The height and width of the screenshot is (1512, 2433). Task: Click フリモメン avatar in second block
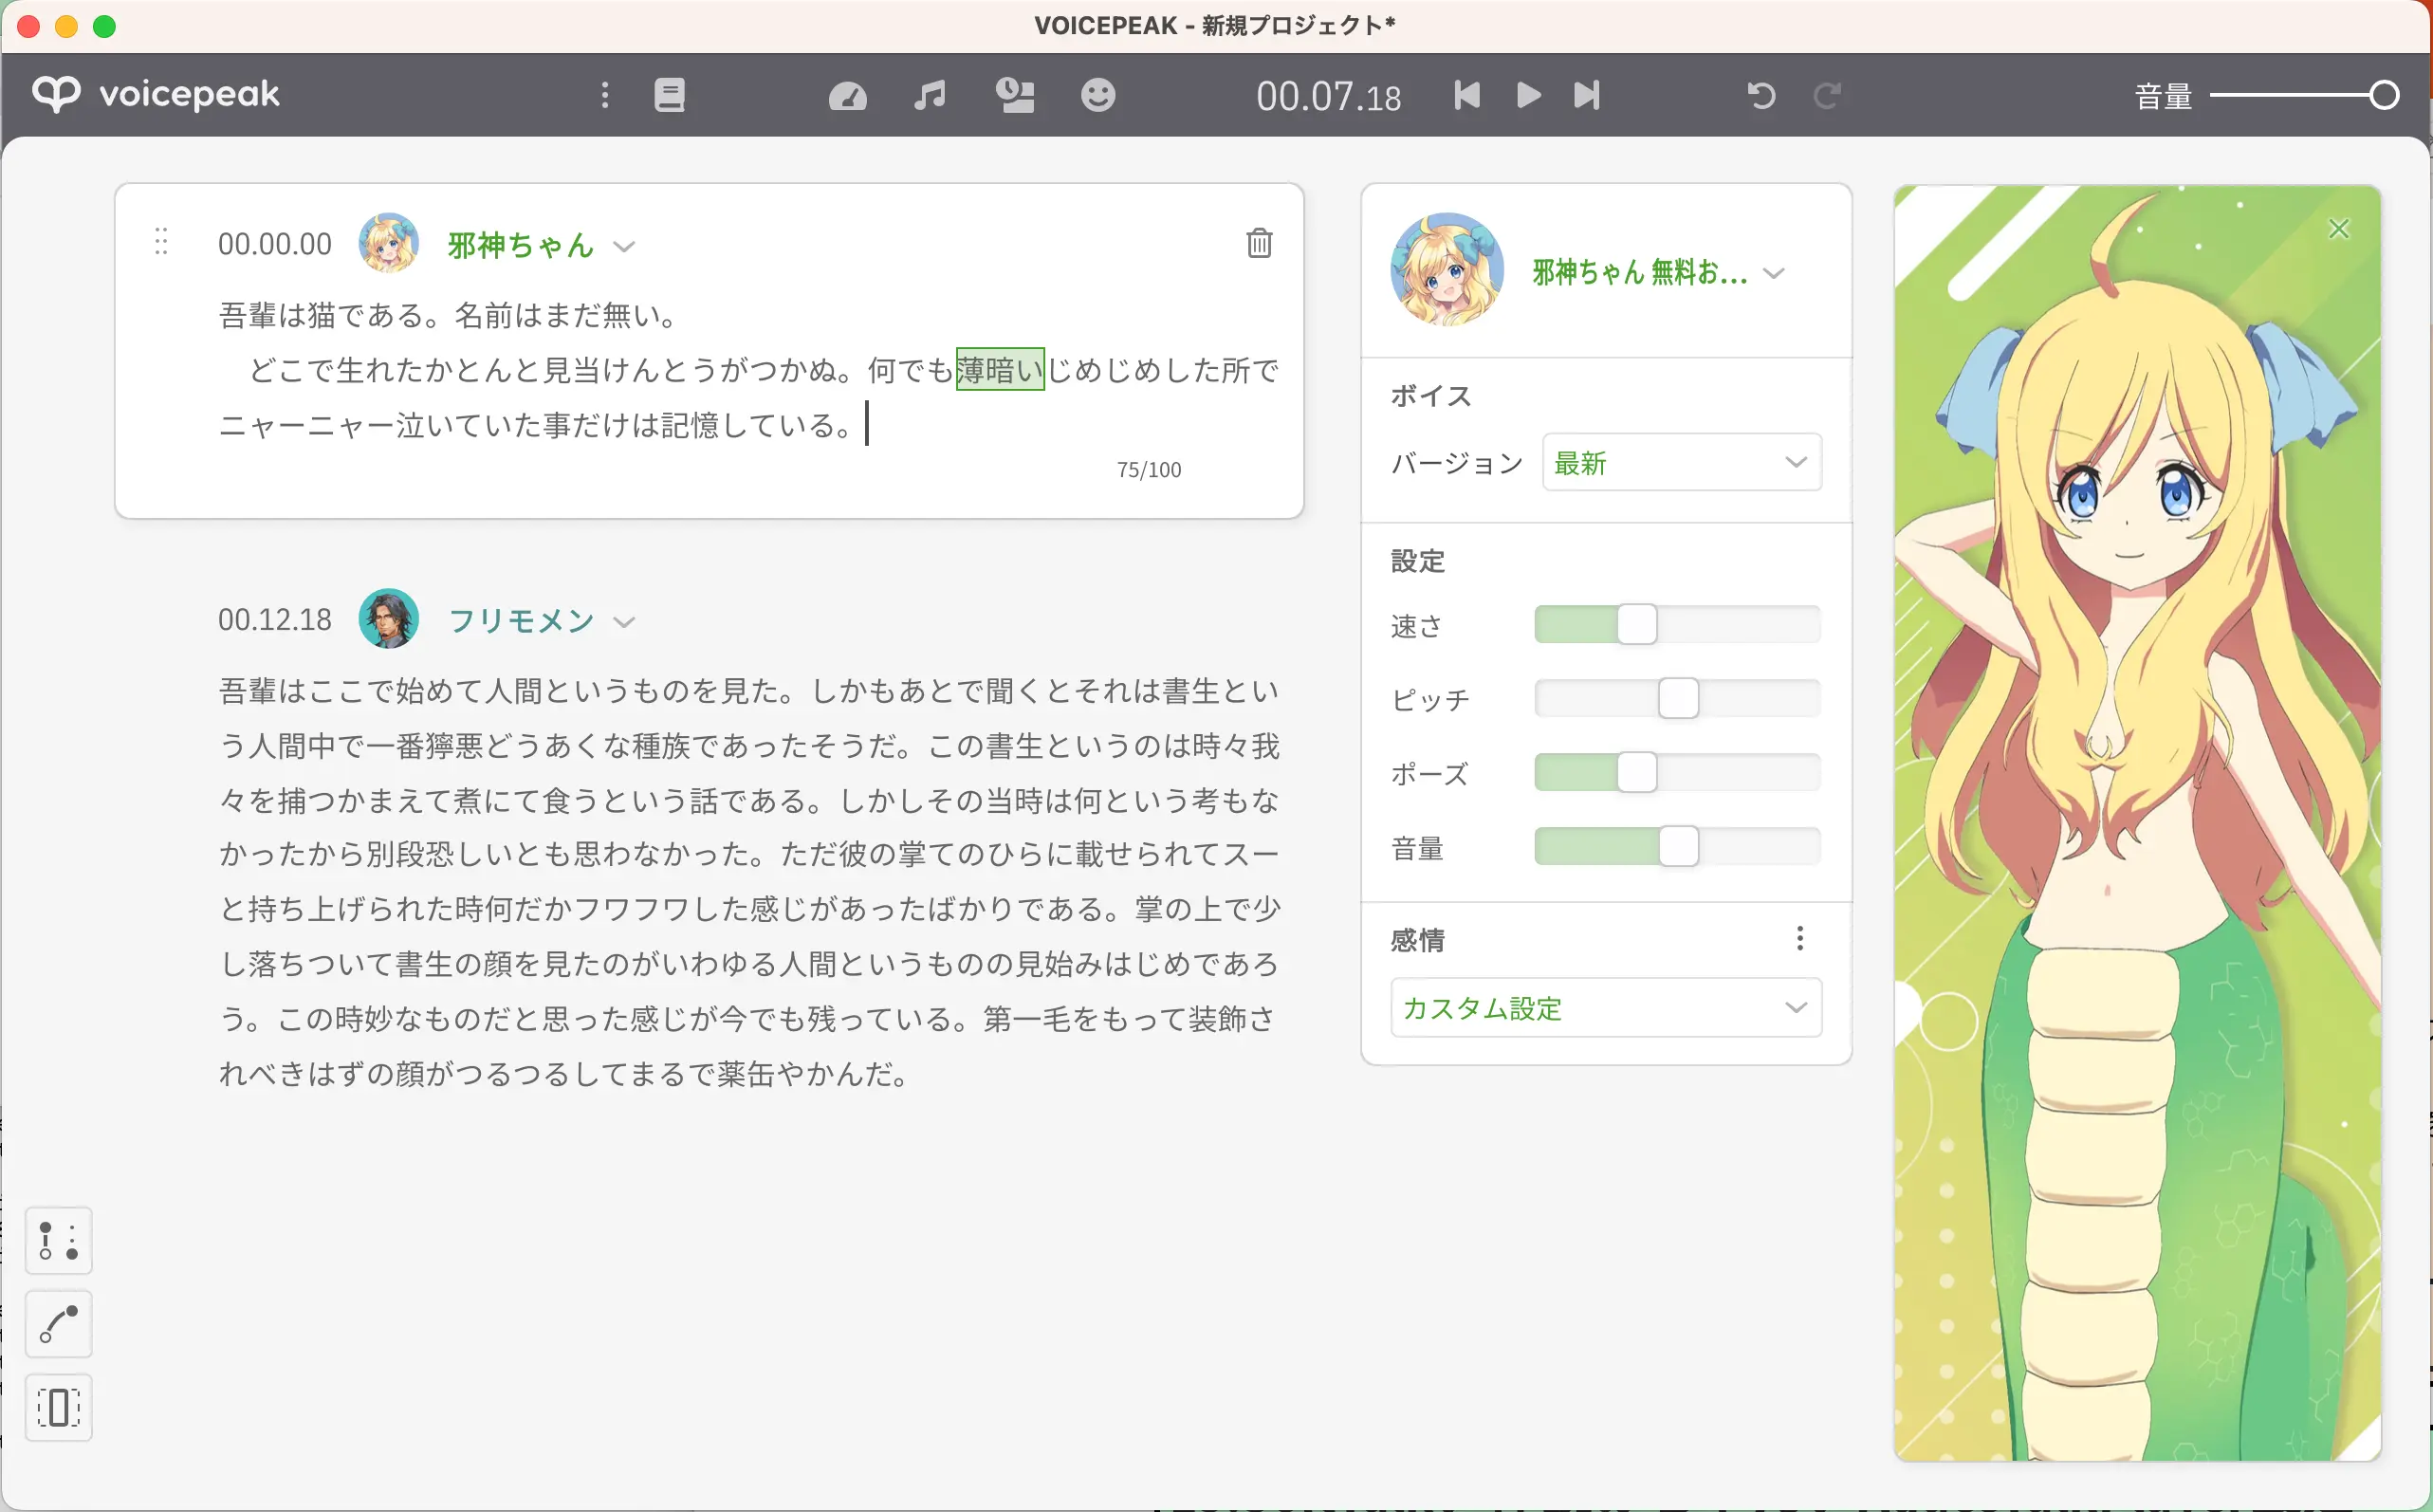point(388,619)
